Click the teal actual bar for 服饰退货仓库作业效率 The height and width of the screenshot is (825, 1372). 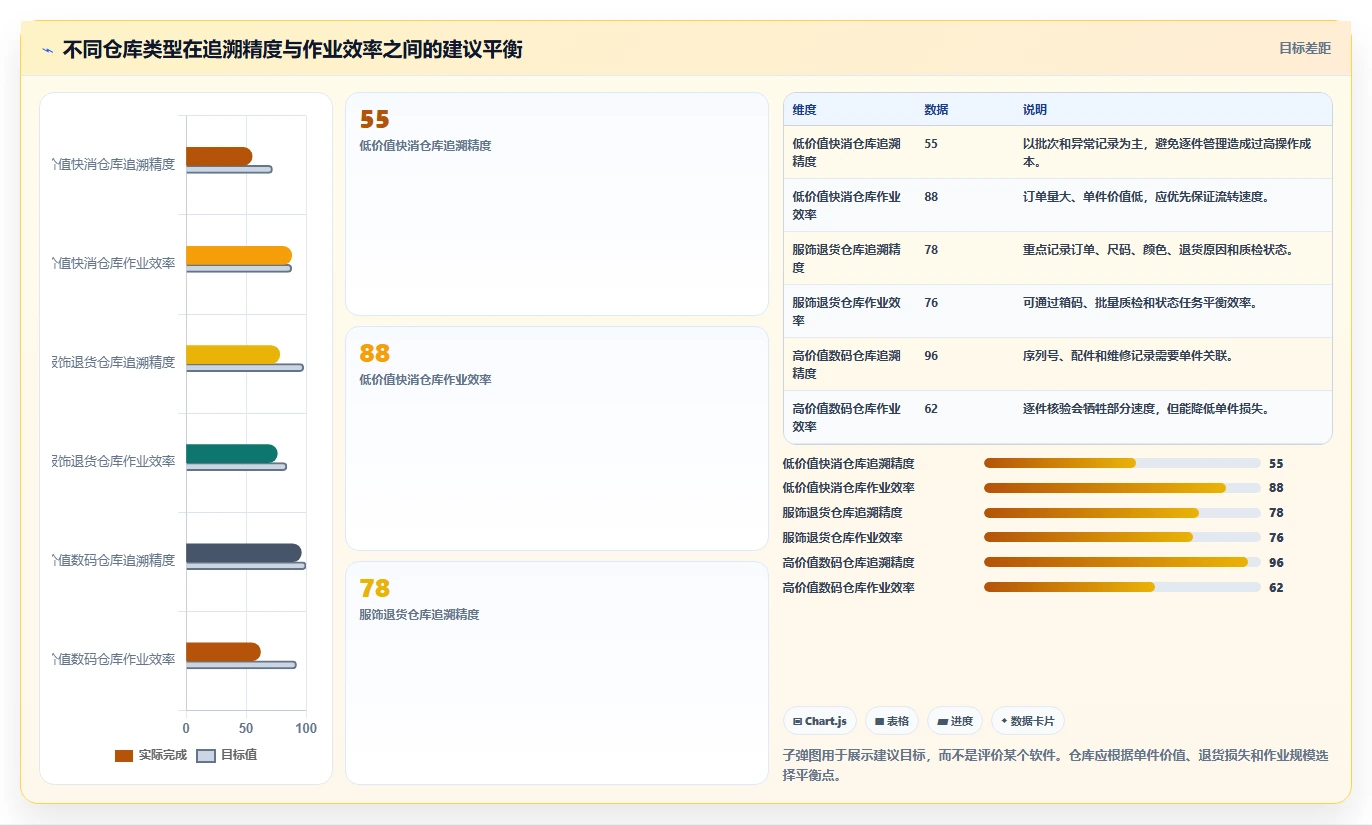tap(232, 453)
